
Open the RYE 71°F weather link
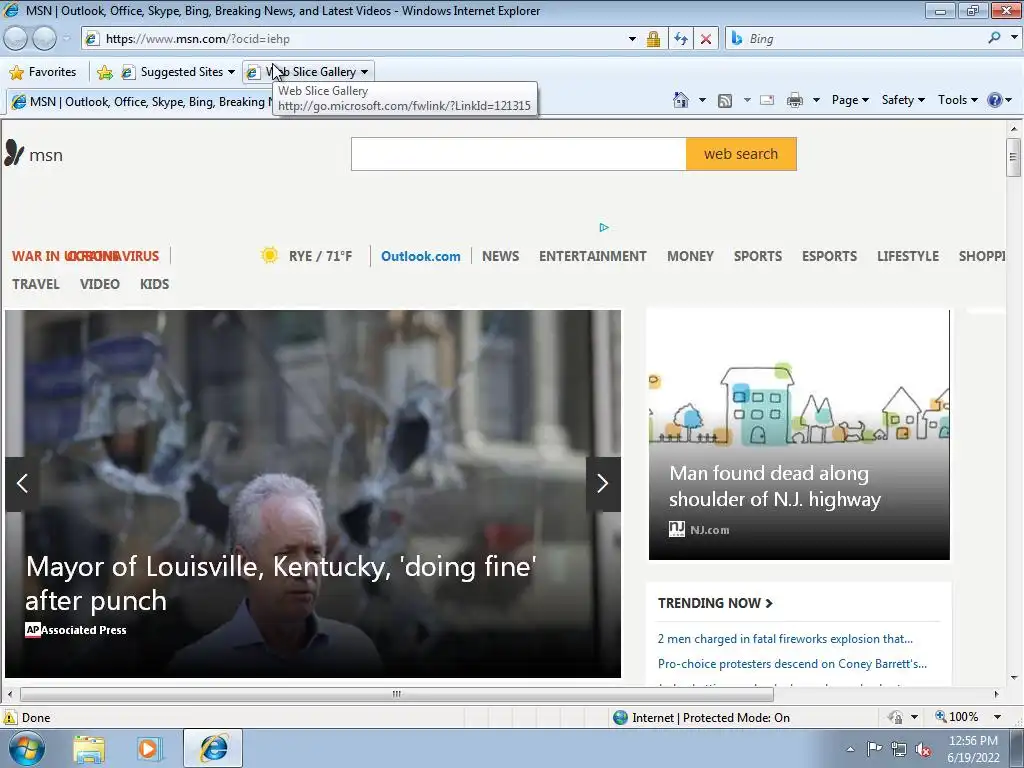320,256
